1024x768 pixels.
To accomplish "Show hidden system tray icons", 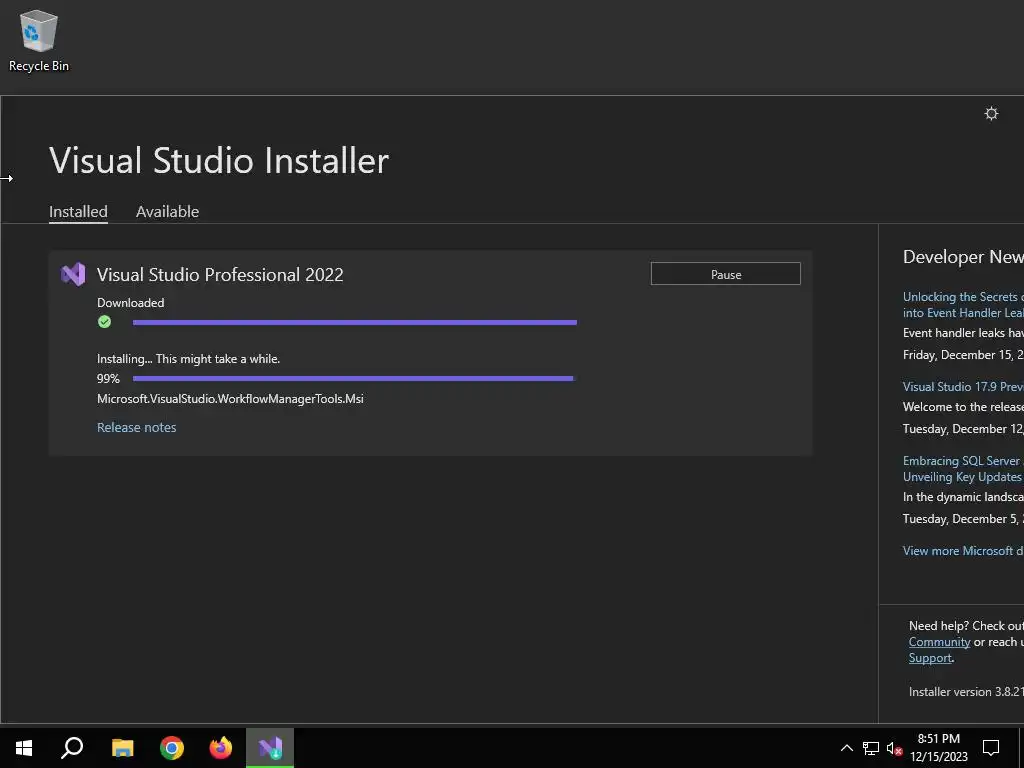I will click(846, 748).
